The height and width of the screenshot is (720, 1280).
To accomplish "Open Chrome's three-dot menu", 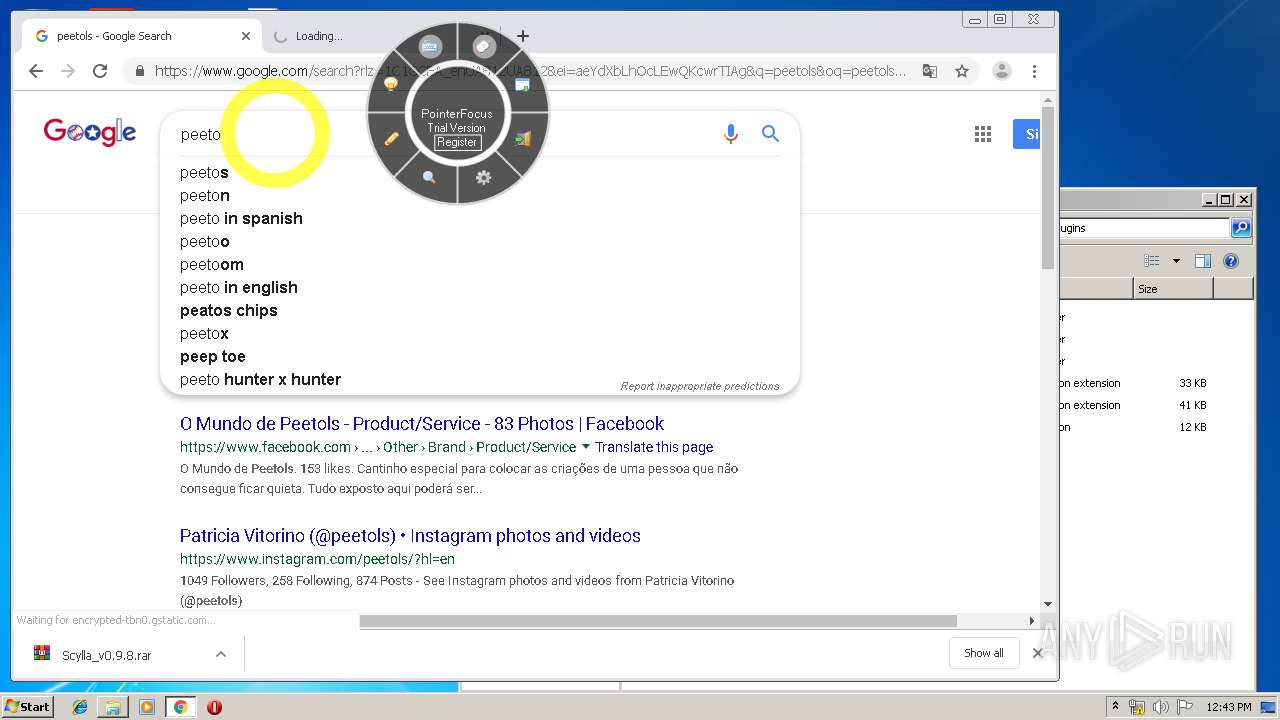I will tap(1034, 71).
